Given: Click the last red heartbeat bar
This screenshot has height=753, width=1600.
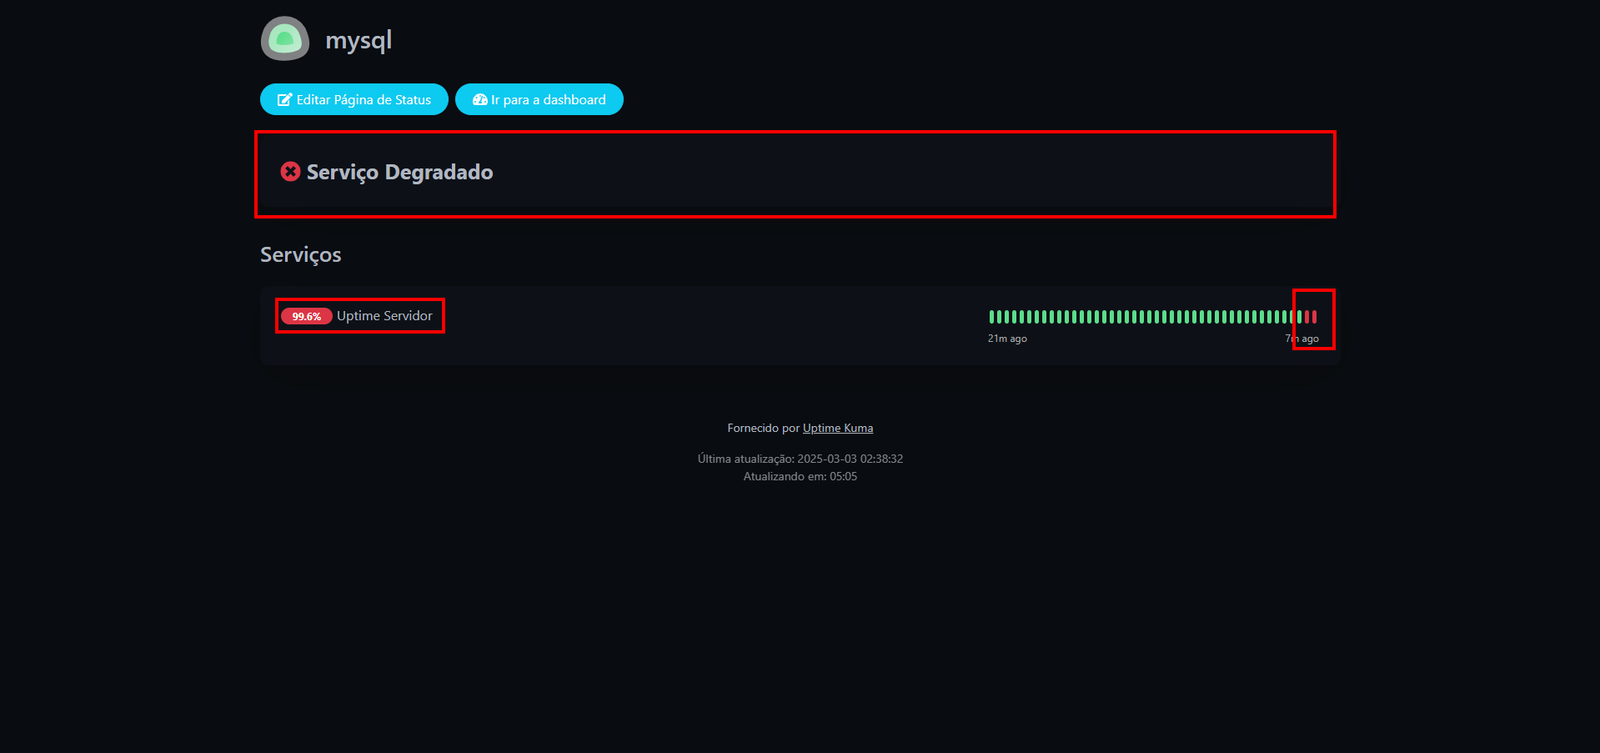Looking at the screenshot, I should tap(1314, 317).
